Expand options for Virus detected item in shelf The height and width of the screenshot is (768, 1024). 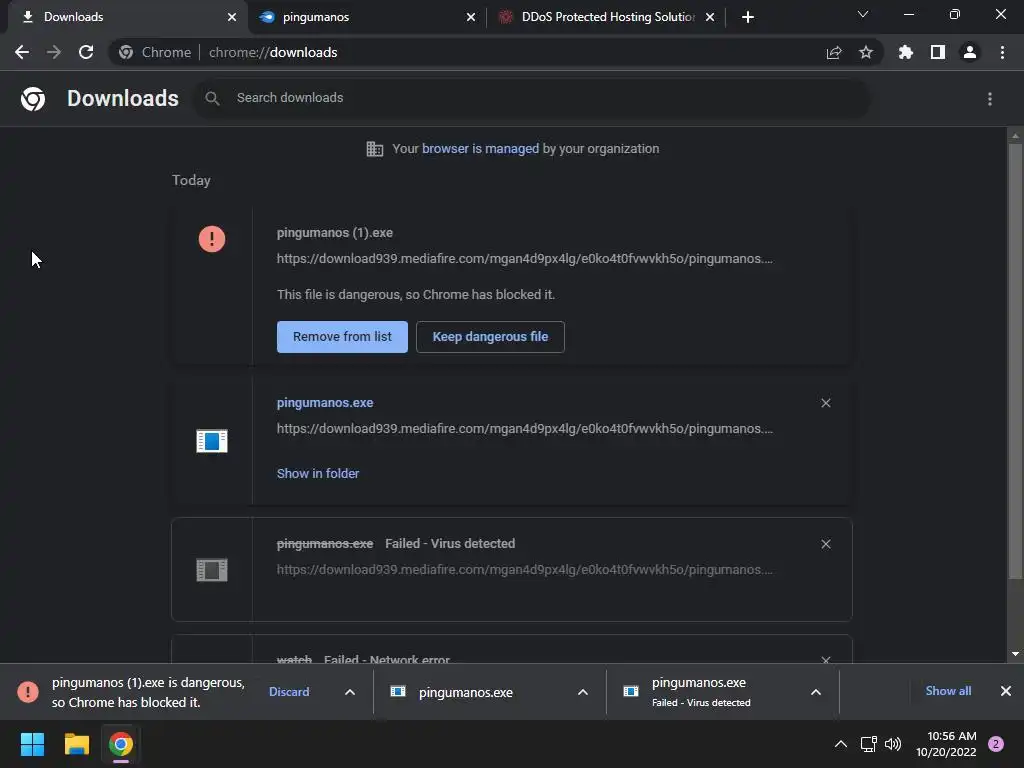[816, 692]
